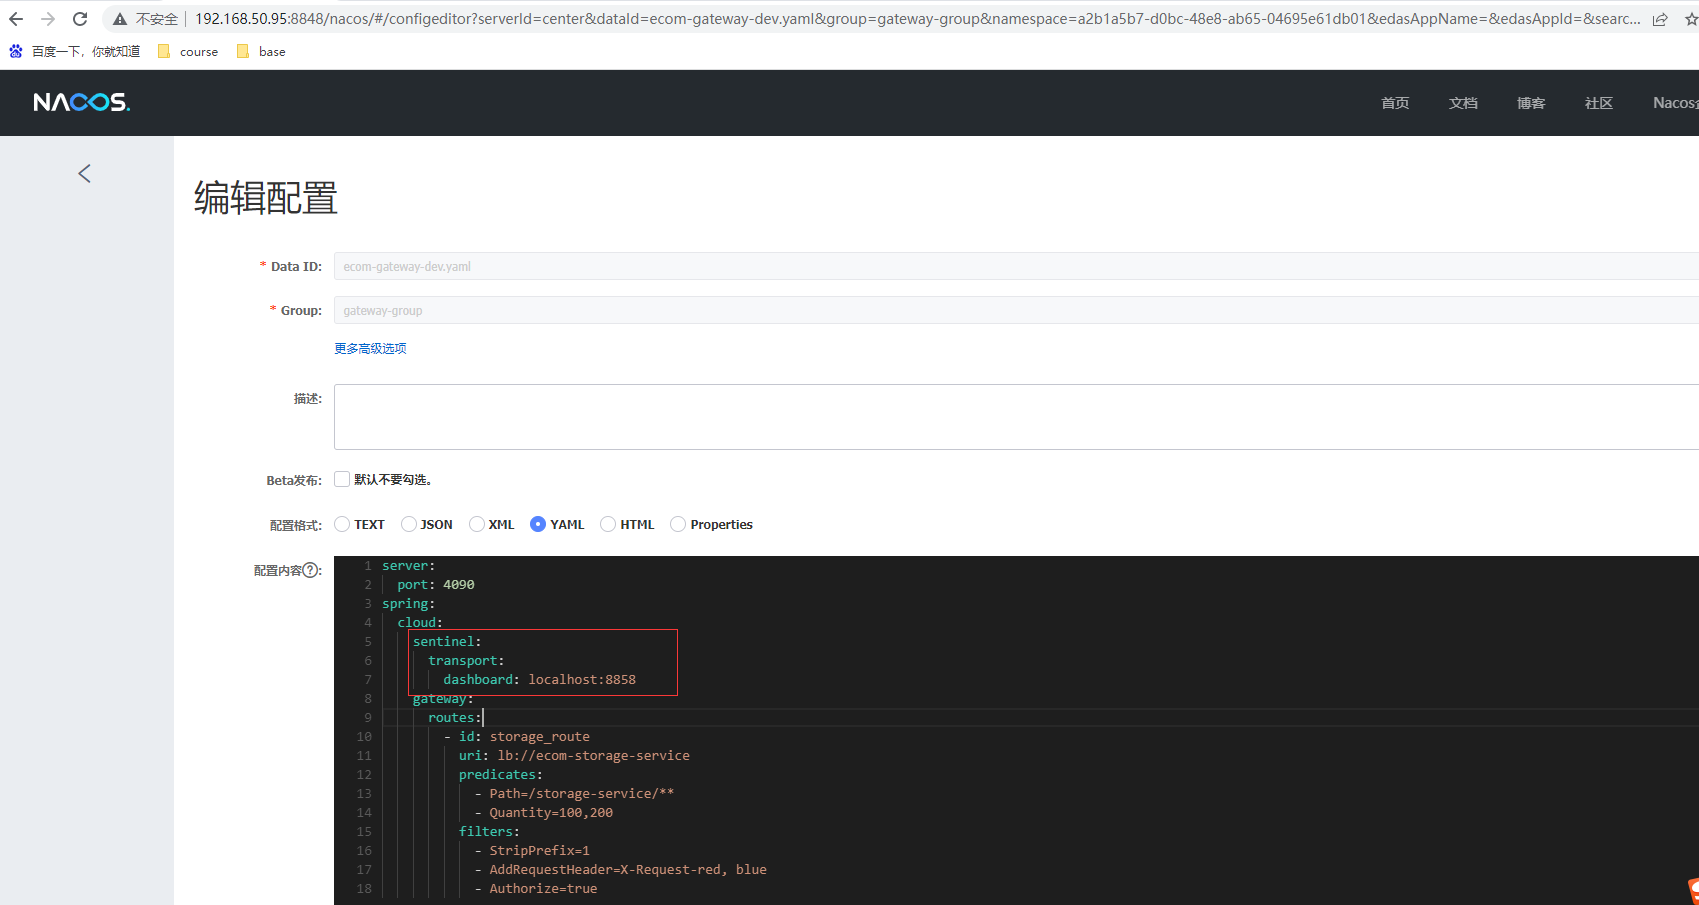
Task: Click the 'server:' line in editor
Action: pos(409,566)
